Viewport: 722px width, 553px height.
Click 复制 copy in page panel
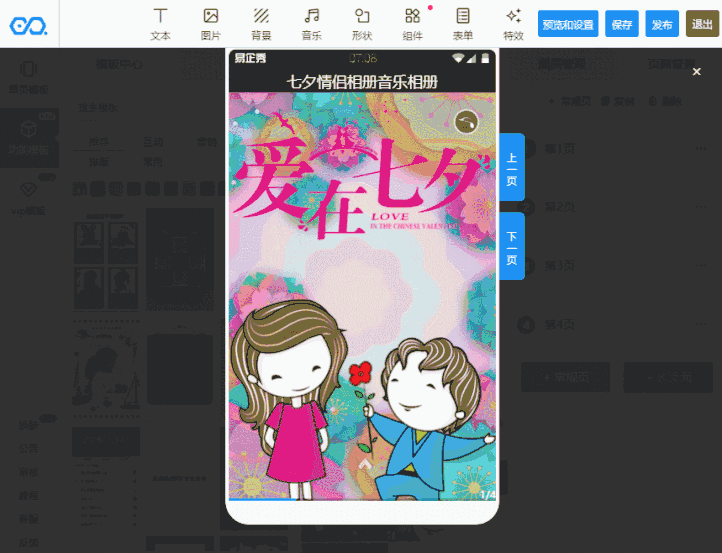tap(618, 101)
